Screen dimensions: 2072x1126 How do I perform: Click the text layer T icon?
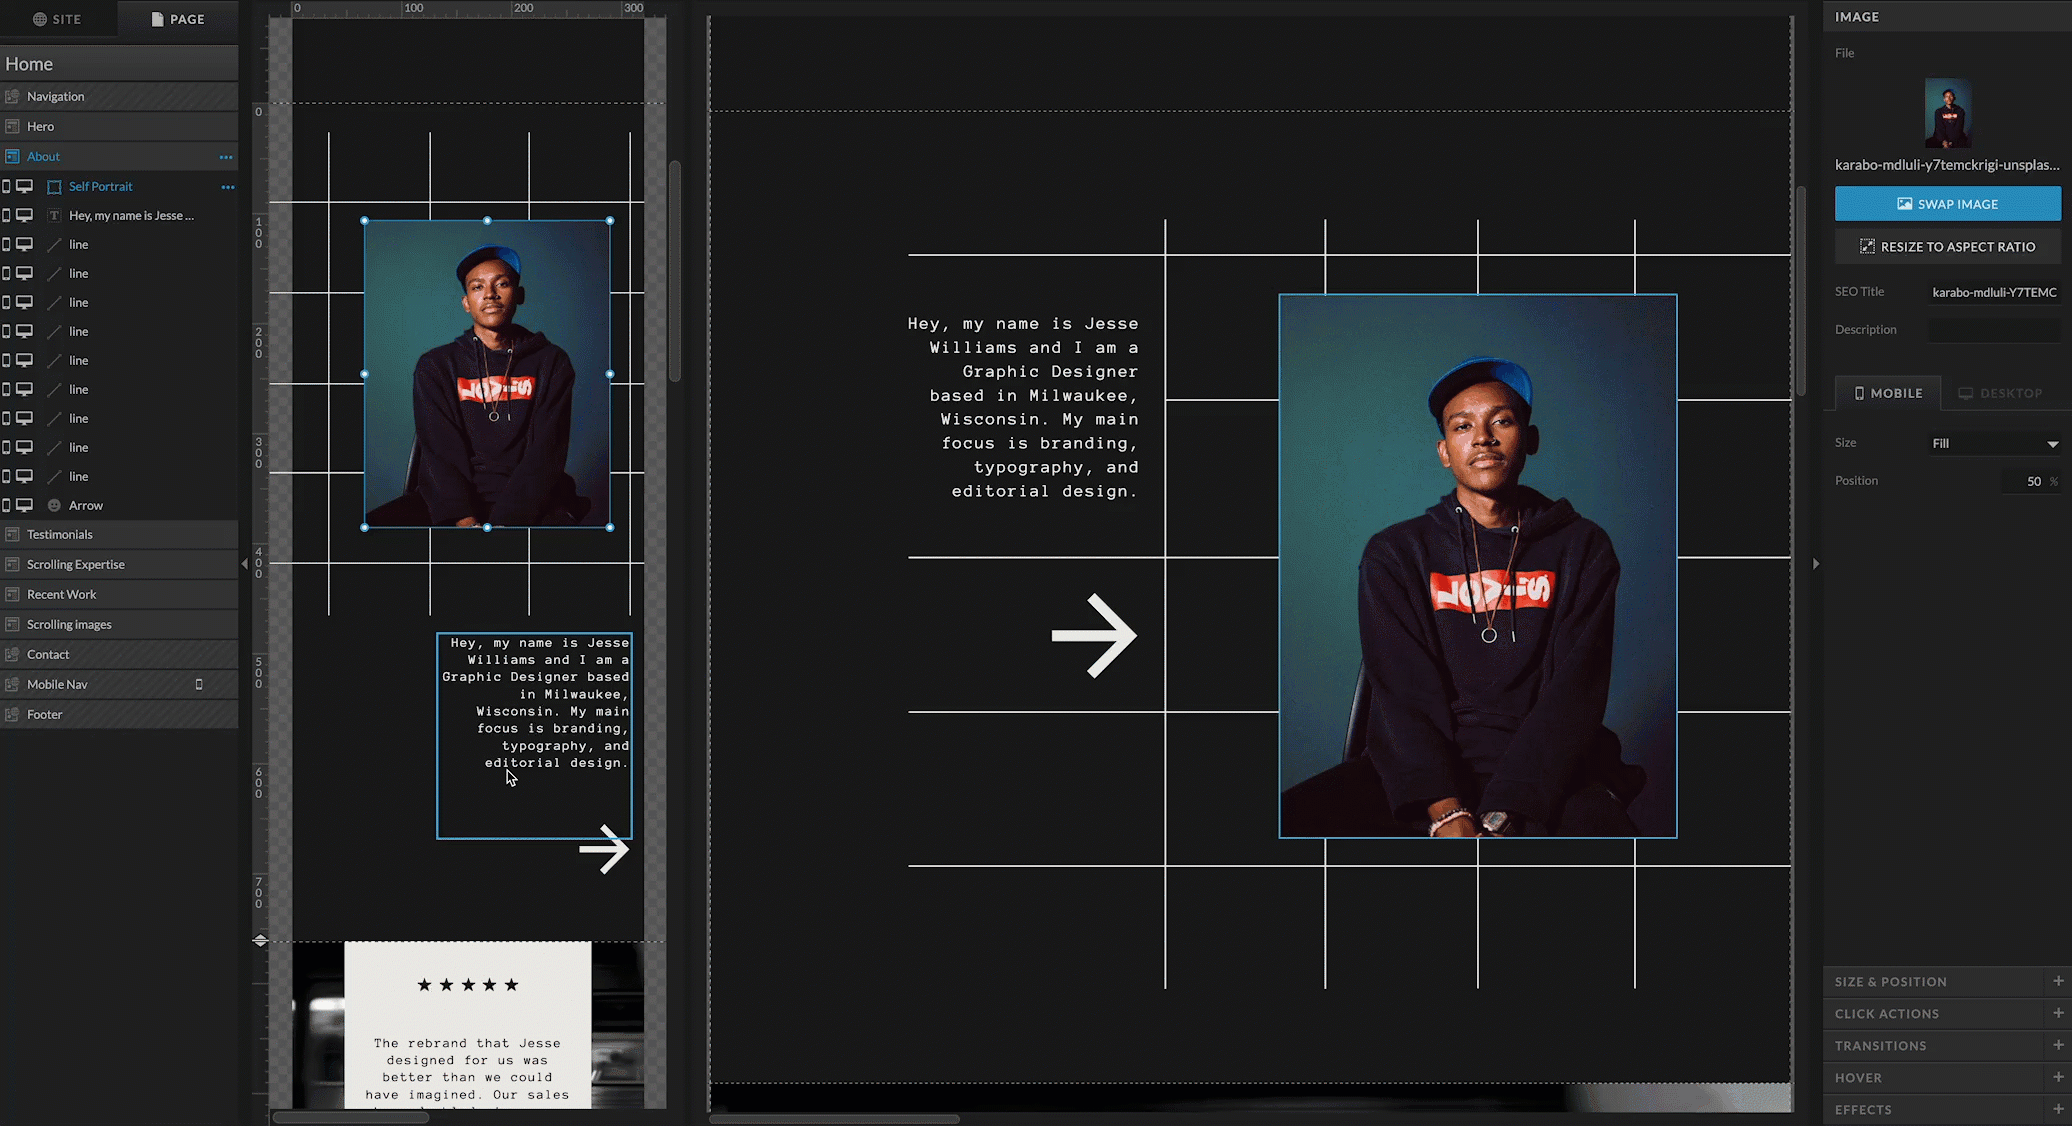(54, 216)
